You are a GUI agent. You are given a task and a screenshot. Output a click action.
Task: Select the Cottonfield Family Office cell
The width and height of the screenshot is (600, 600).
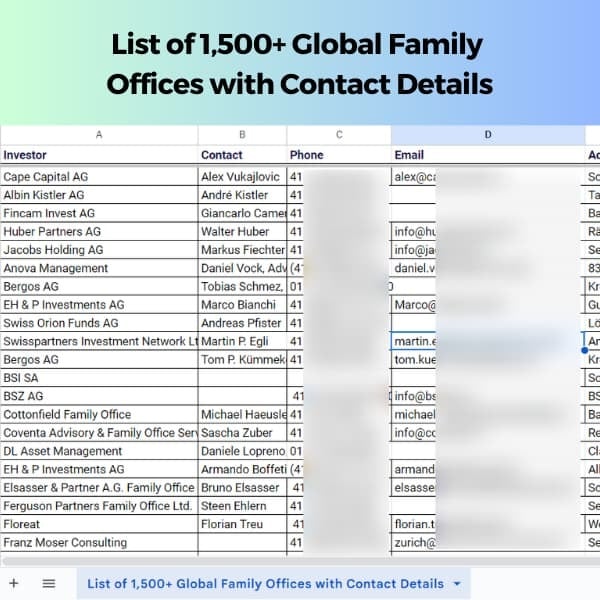tap(99, 414)
